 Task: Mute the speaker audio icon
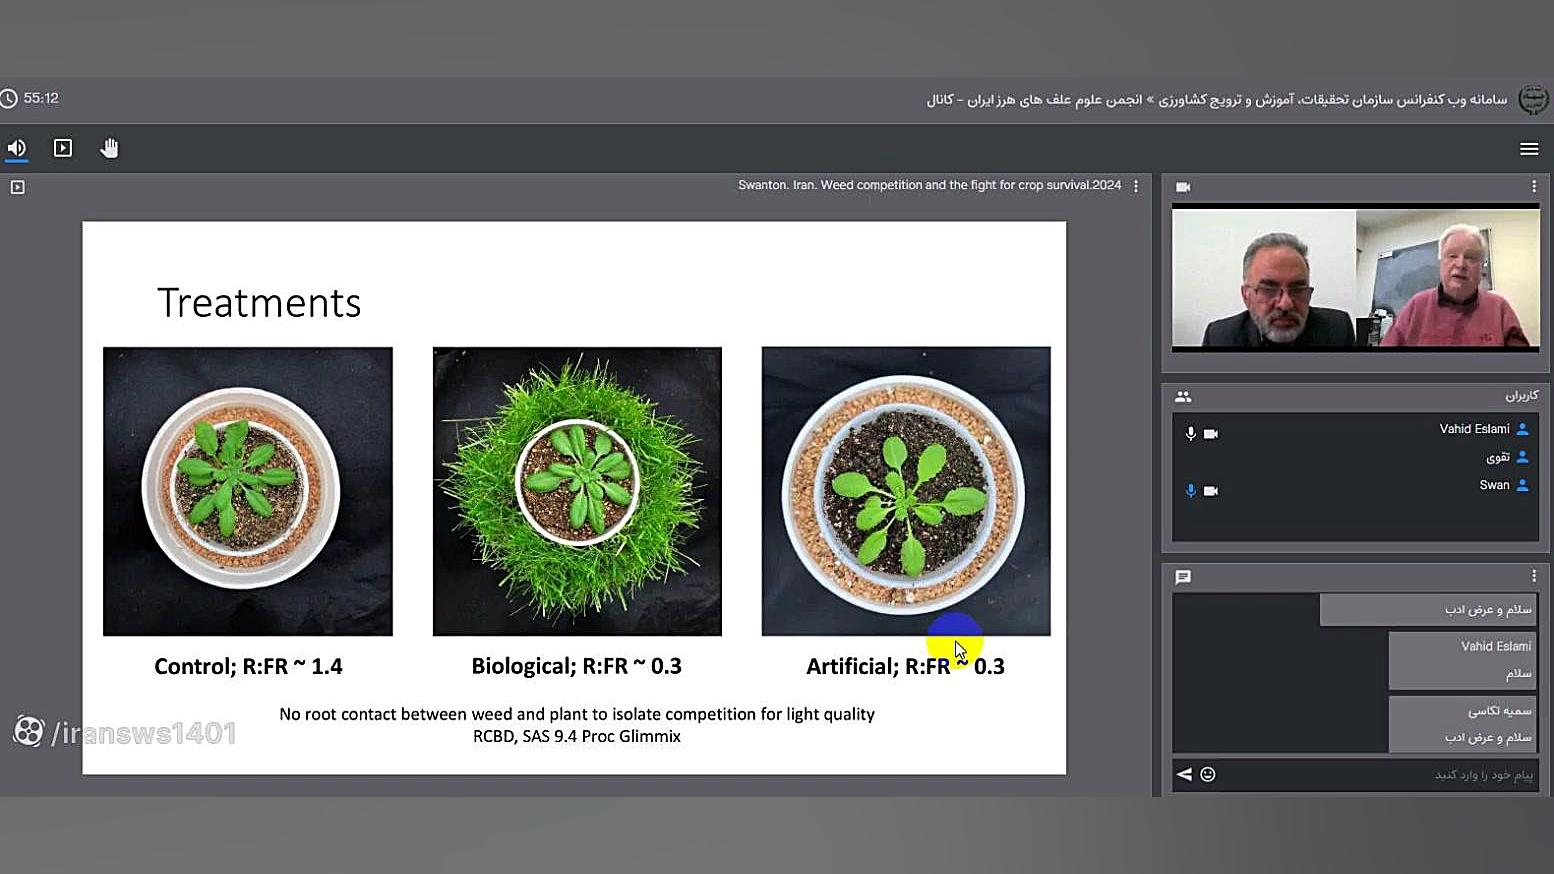(x=17, y=148)
